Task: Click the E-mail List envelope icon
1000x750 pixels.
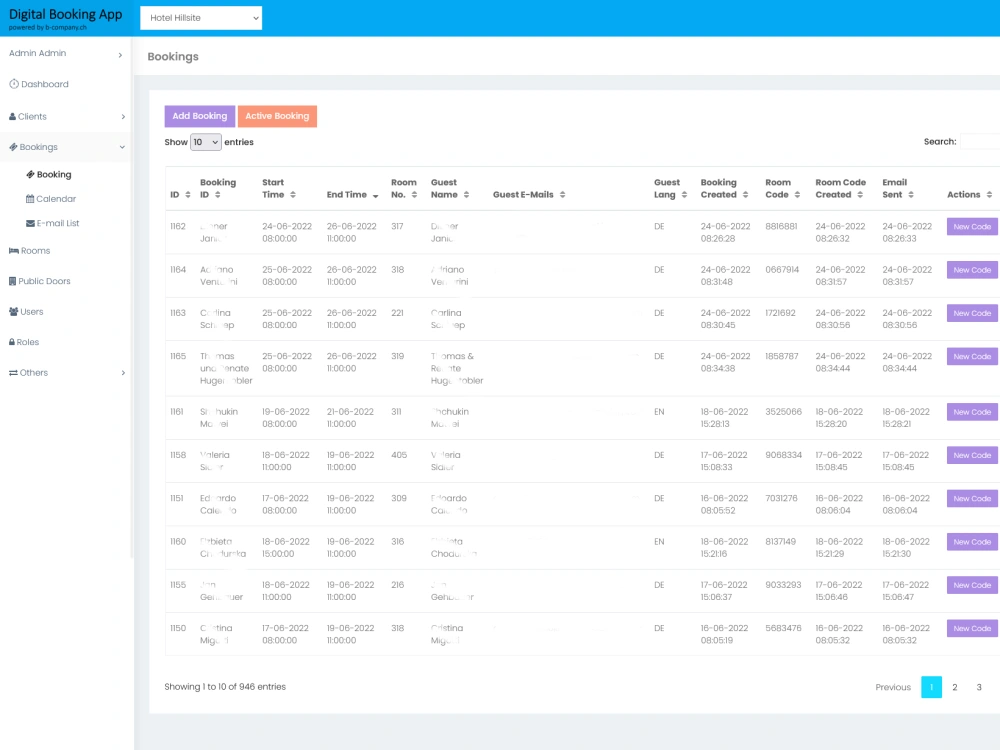Action: pos(30,223)
